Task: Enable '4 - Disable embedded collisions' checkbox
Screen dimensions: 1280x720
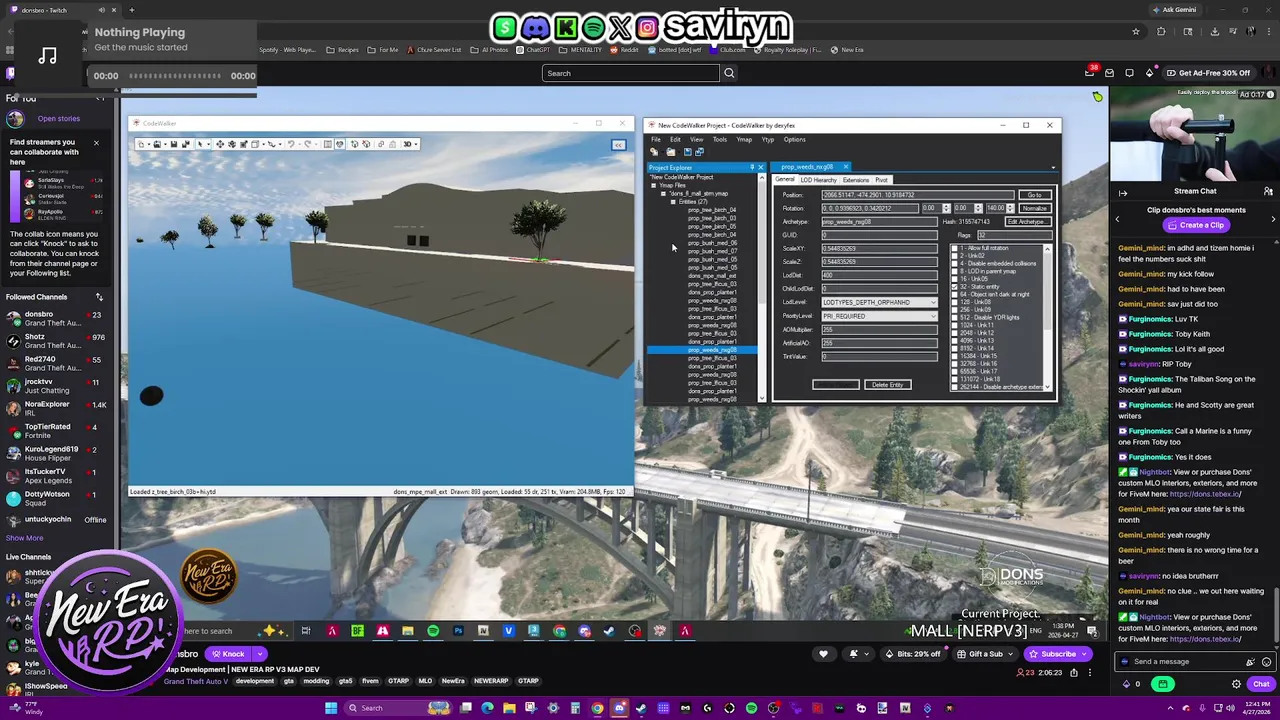Action: click(954, 263)
